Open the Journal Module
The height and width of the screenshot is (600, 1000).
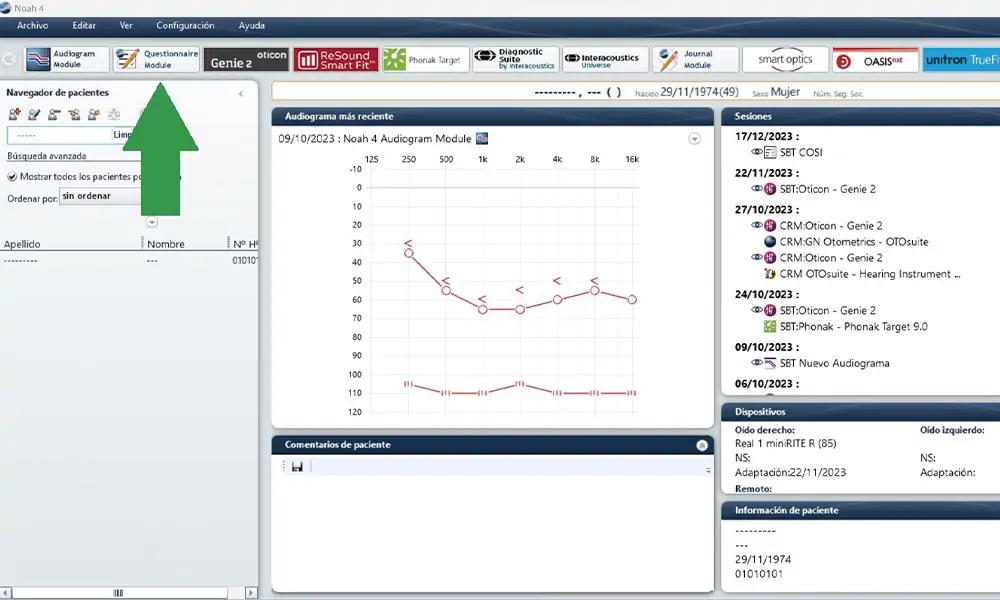tap(695, 59)
